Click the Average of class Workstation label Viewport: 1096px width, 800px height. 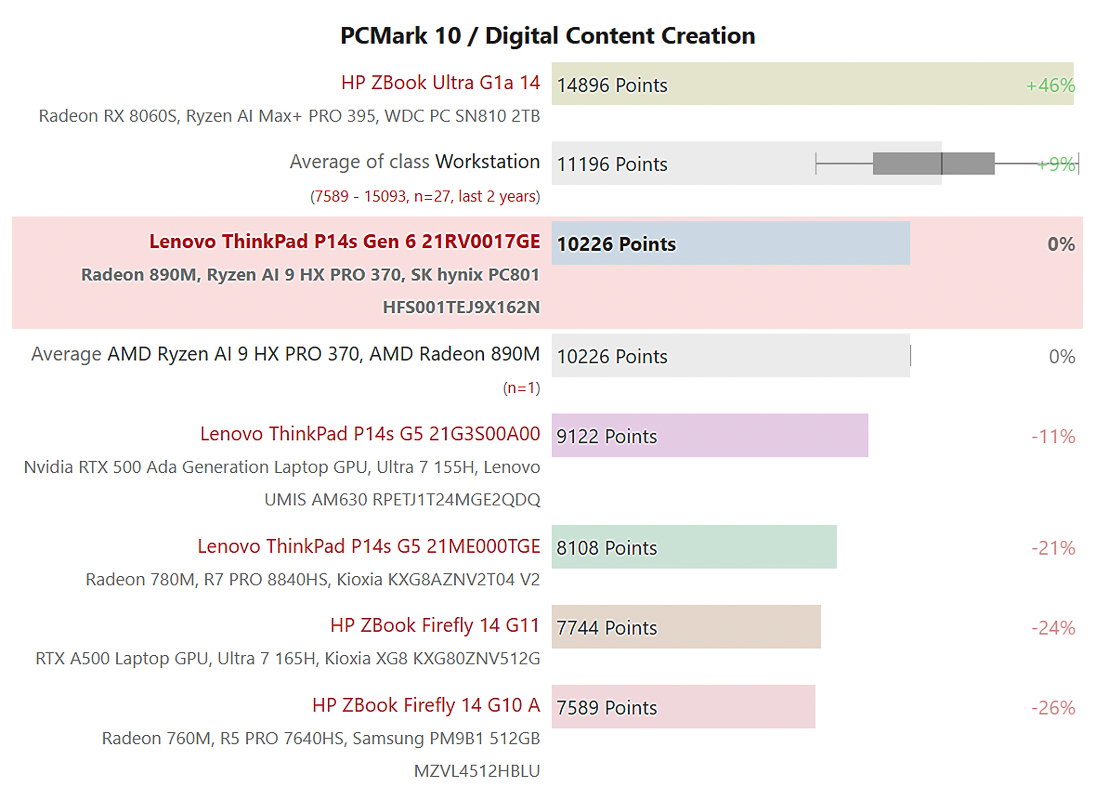414,161
